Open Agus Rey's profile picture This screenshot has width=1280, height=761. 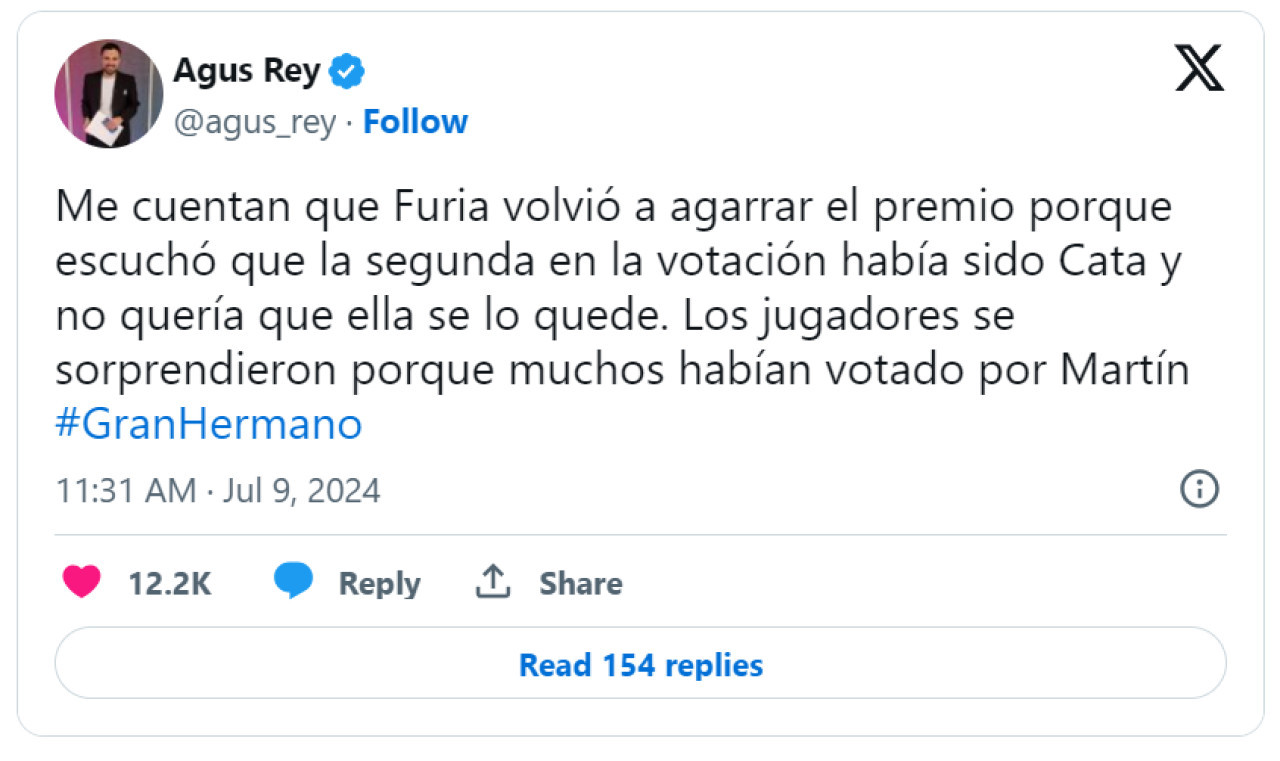click(109, 94)
